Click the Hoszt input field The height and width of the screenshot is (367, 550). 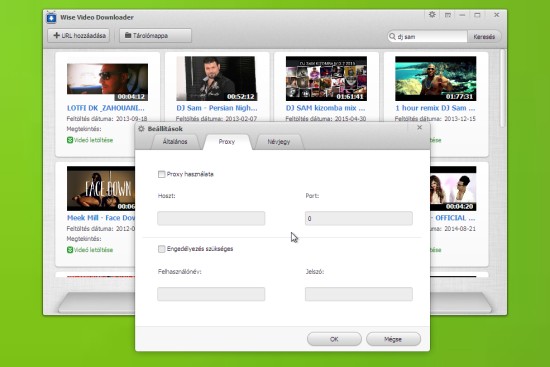pyautogui.click(x=211, y=218)
